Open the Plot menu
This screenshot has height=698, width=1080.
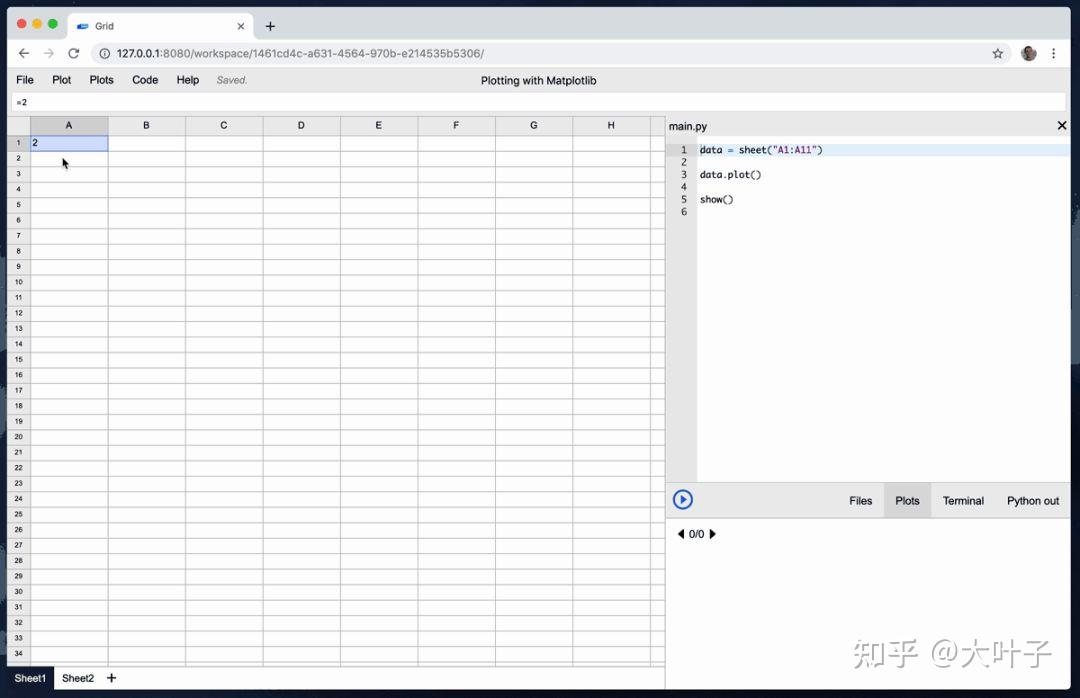(x=61, y=80)
